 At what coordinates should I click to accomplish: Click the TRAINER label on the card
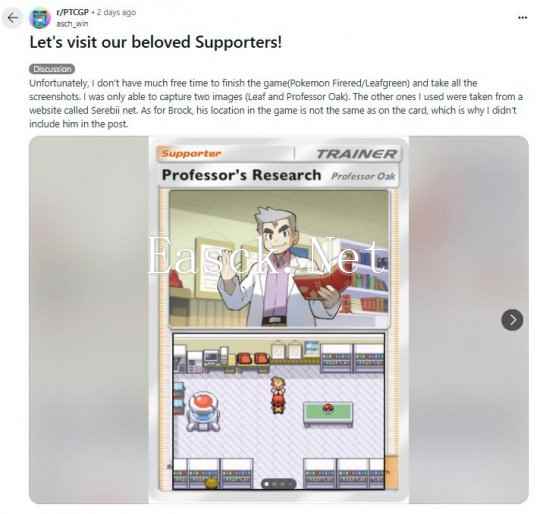[x=356, y=154]
